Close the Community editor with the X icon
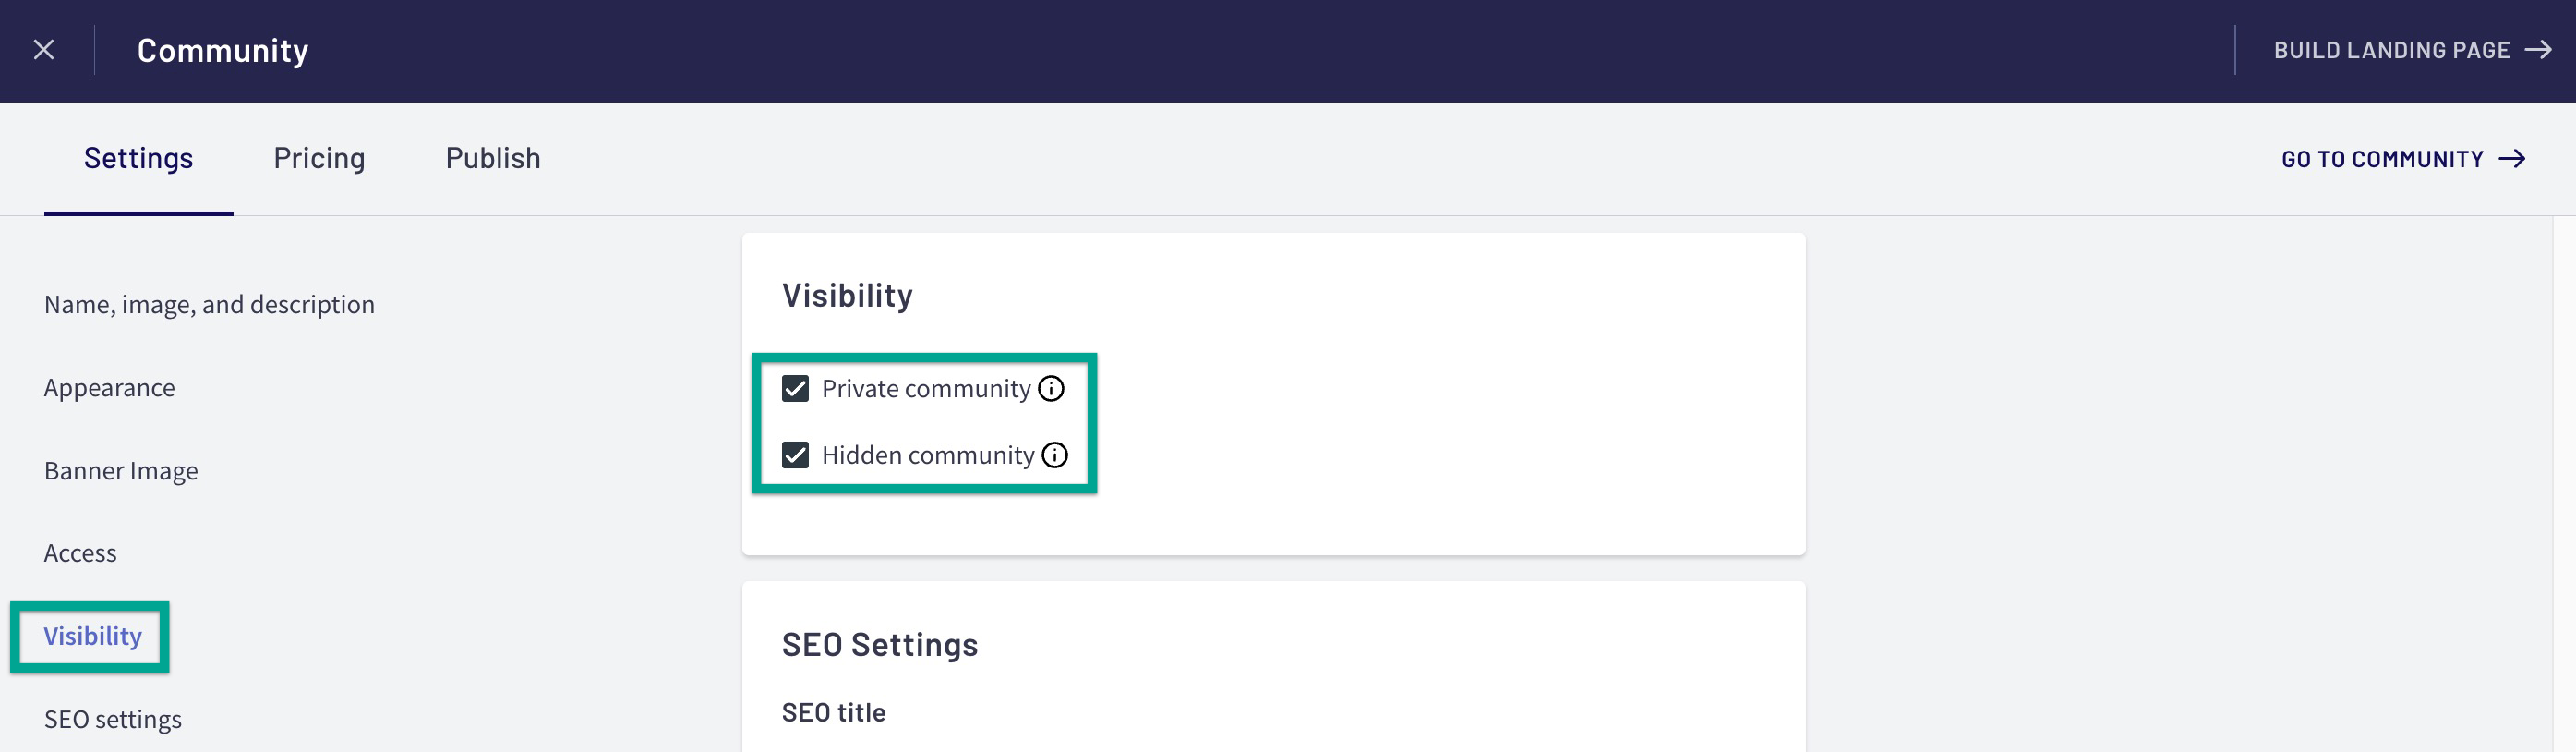Screen dimensions: 2576x752 pos(44,50)
